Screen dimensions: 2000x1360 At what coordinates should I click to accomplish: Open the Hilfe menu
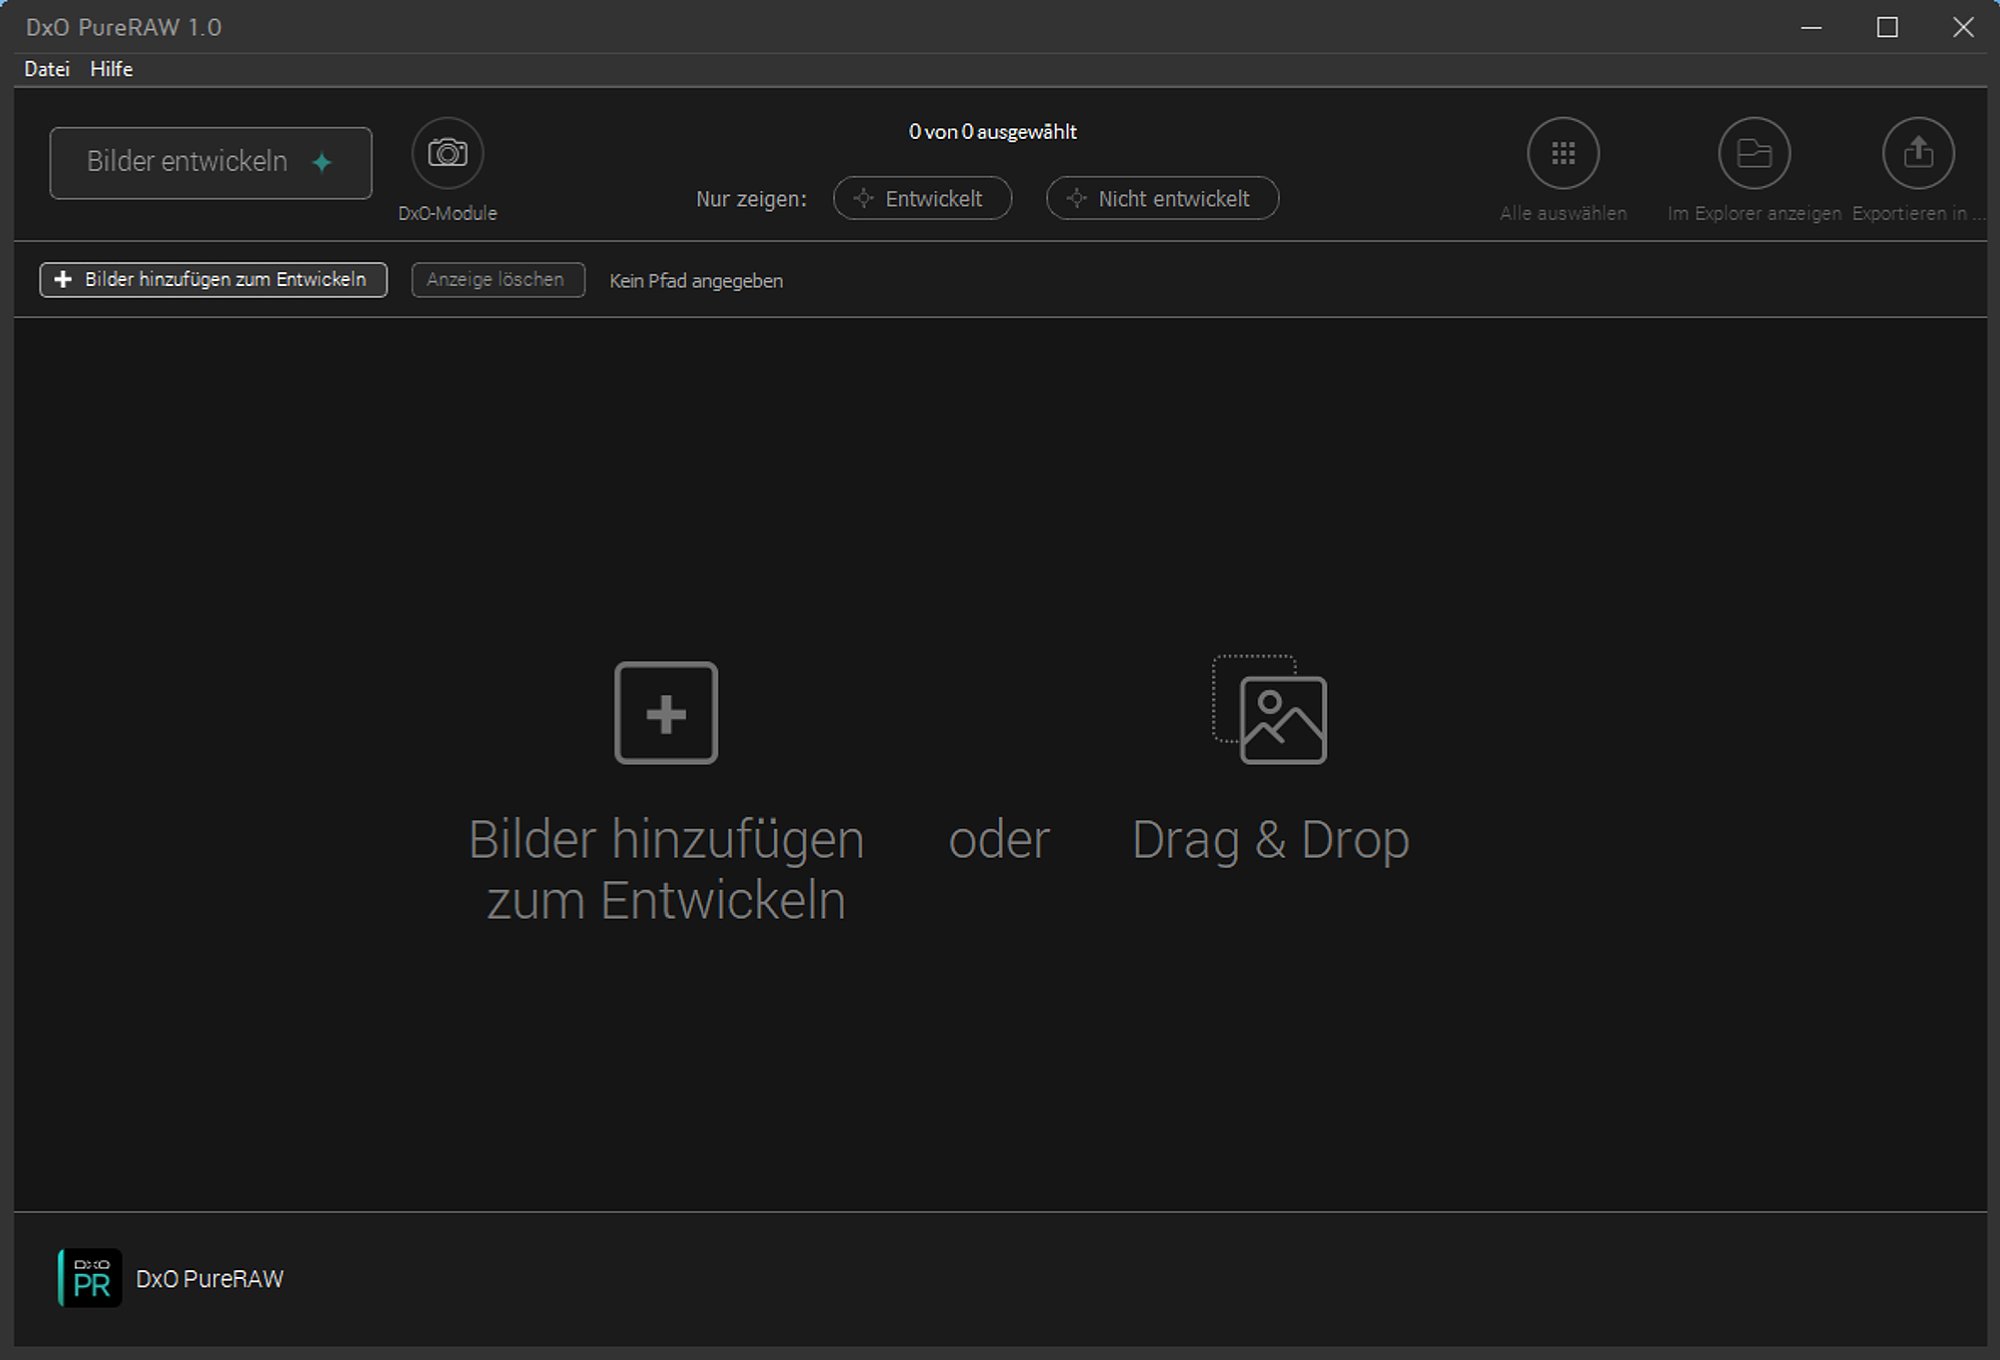coord(111,69)
